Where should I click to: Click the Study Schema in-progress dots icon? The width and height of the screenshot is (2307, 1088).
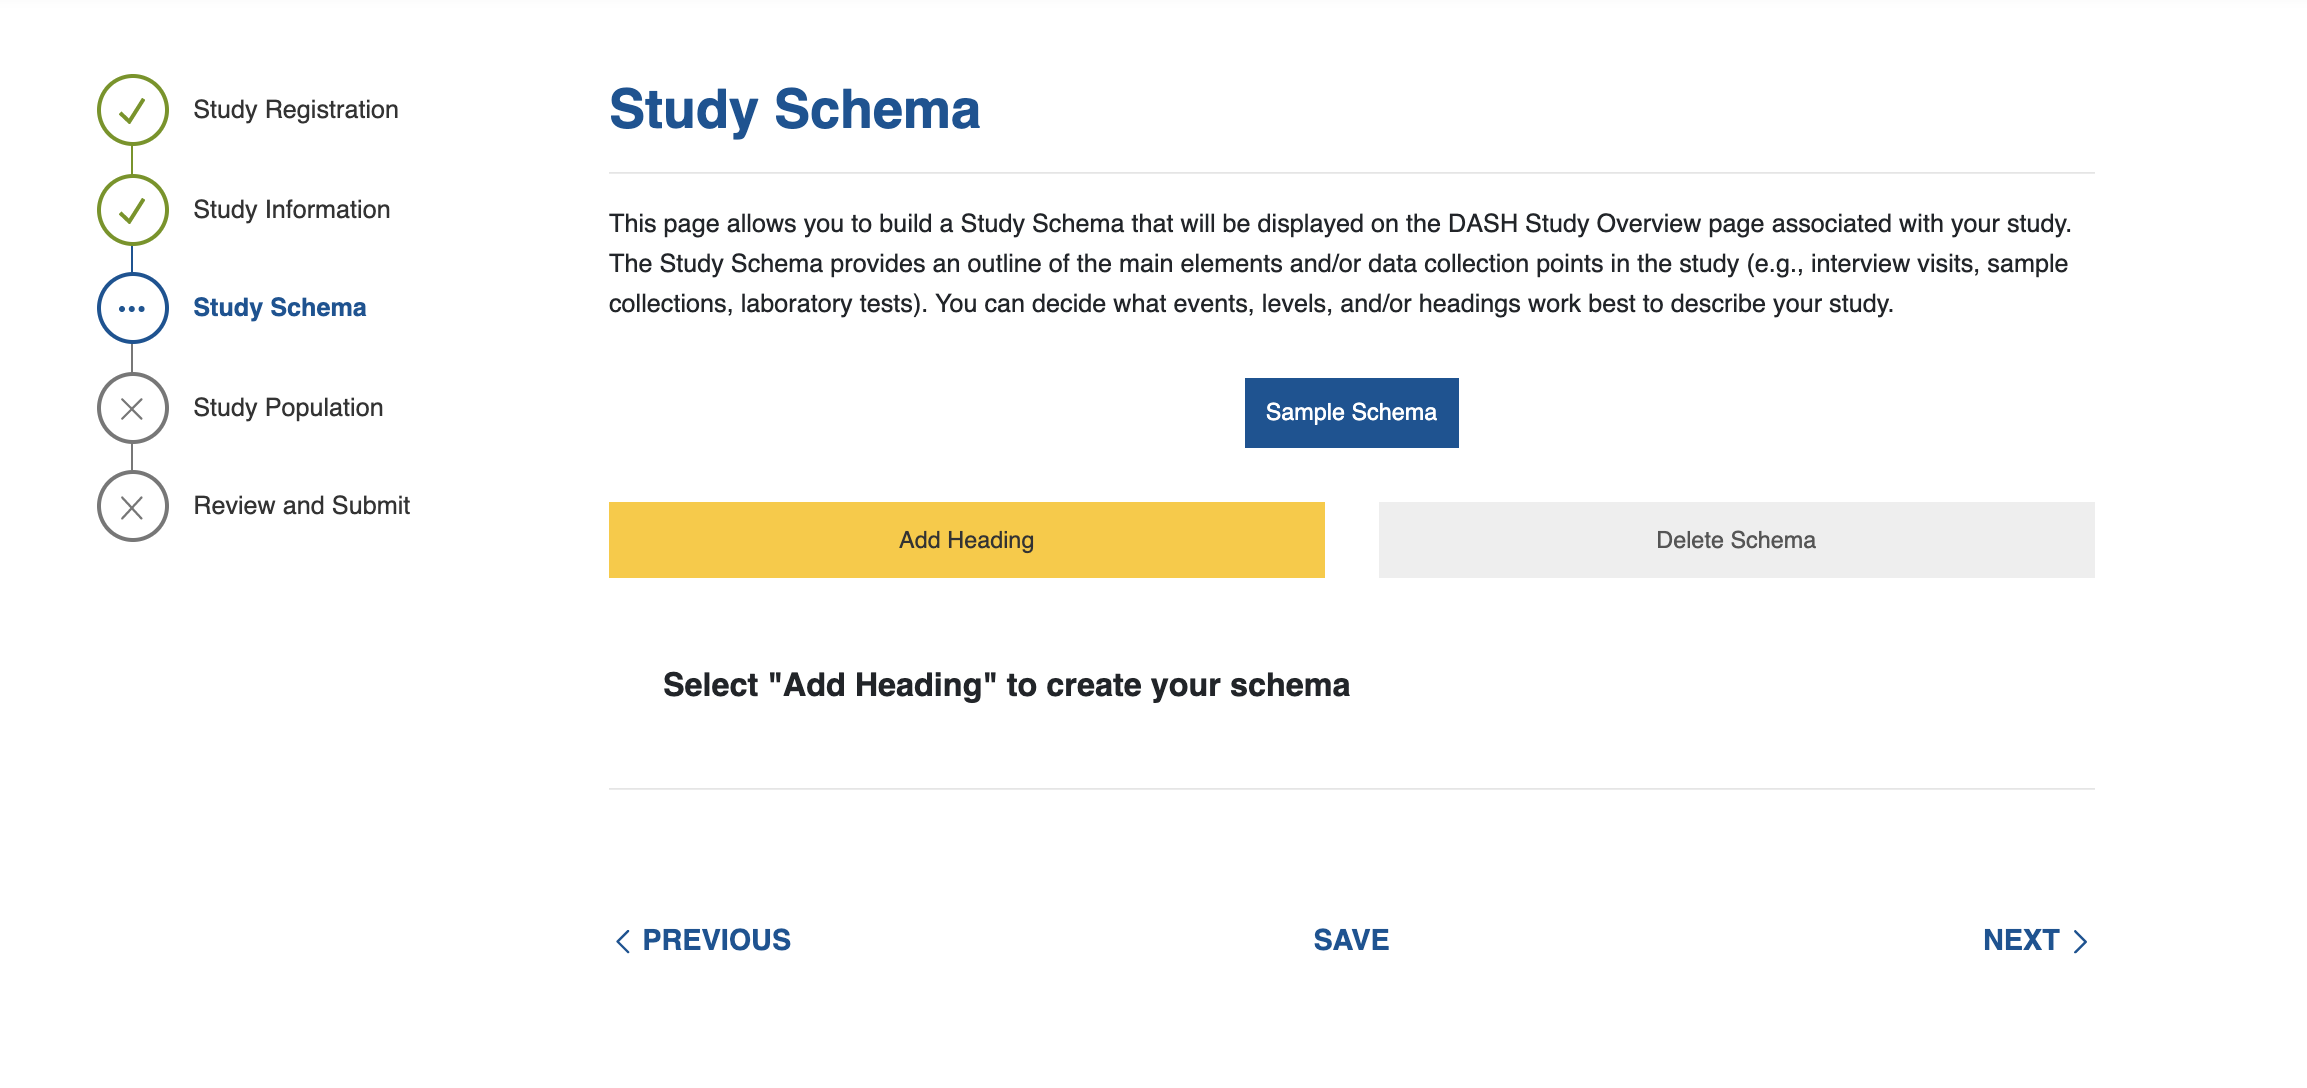pyautogui.click(x=132, y=308)
